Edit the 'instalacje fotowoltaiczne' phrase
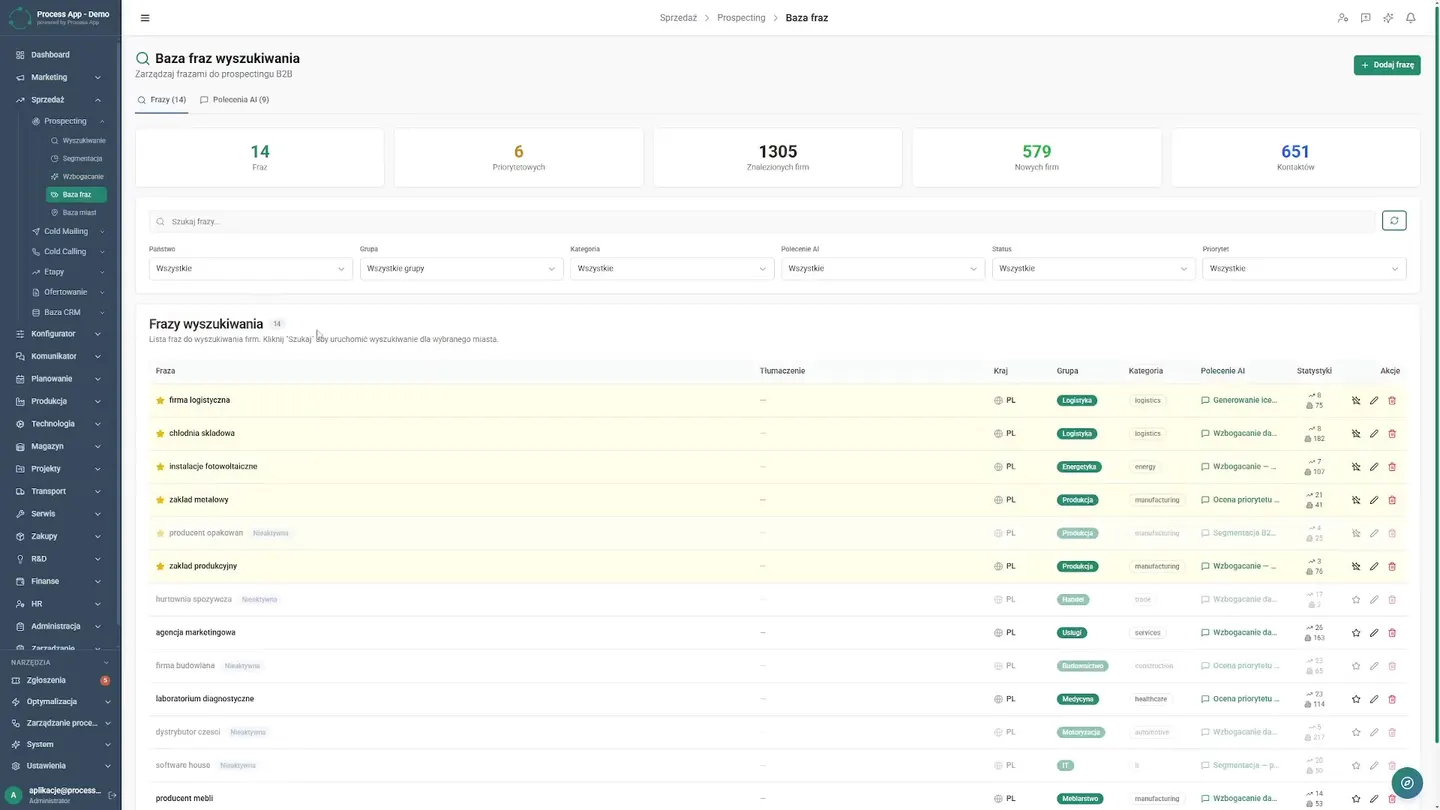Image resolution: width=1440 pixels, height=810 pixels. tap(1374, 467)
